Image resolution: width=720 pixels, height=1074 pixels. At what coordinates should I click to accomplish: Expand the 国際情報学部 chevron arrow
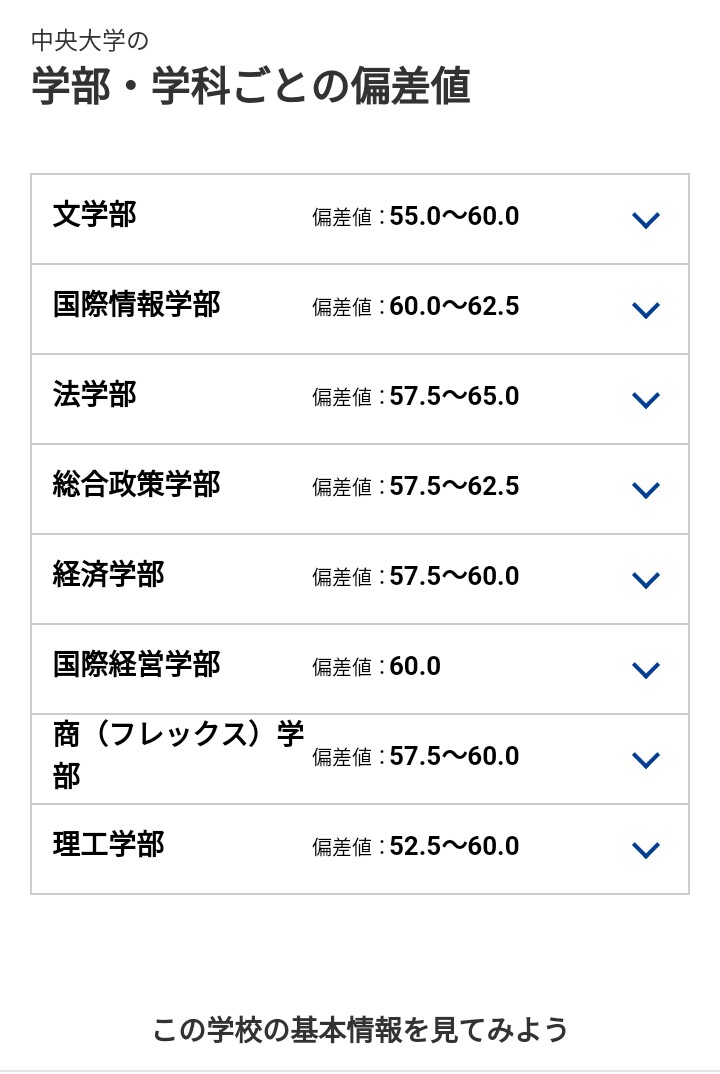[645, 310]
